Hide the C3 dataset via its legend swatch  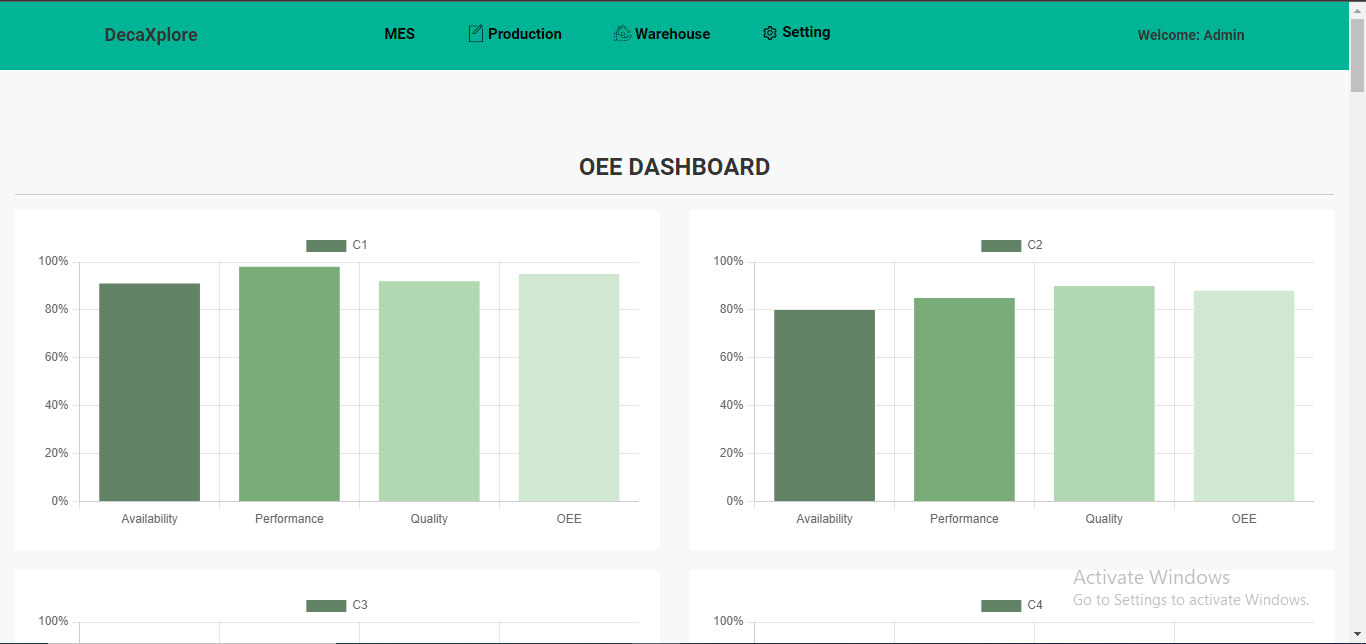326,606
